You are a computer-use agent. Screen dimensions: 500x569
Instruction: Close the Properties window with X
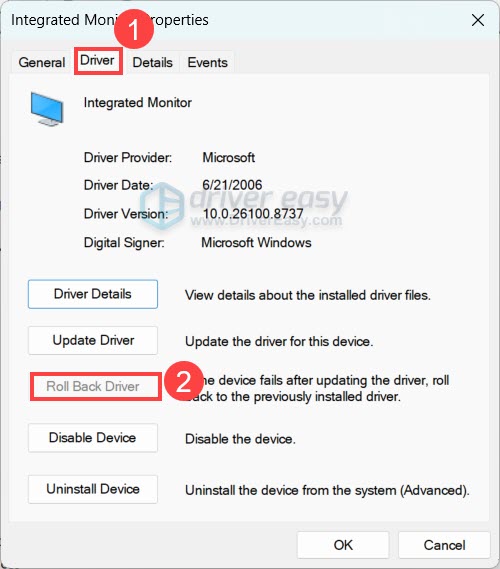478,20
